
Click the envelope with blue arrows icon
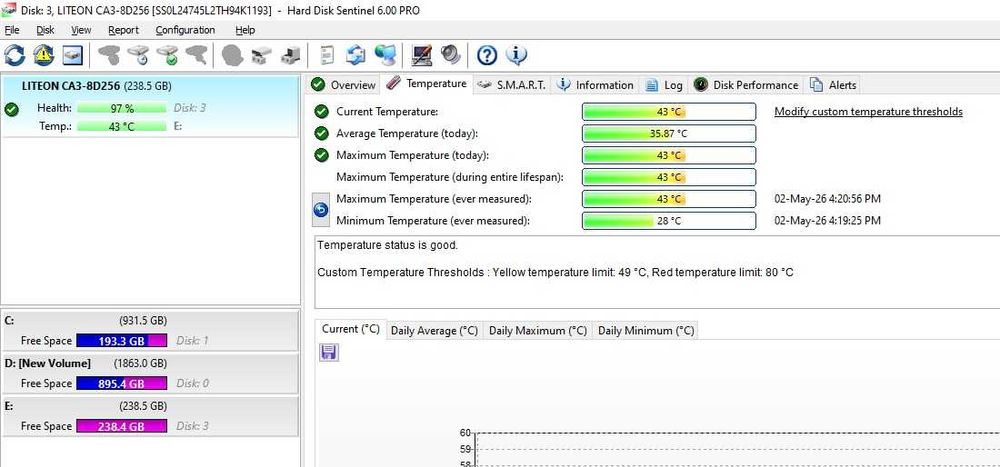pyautogui.click(x=356, y=56)
